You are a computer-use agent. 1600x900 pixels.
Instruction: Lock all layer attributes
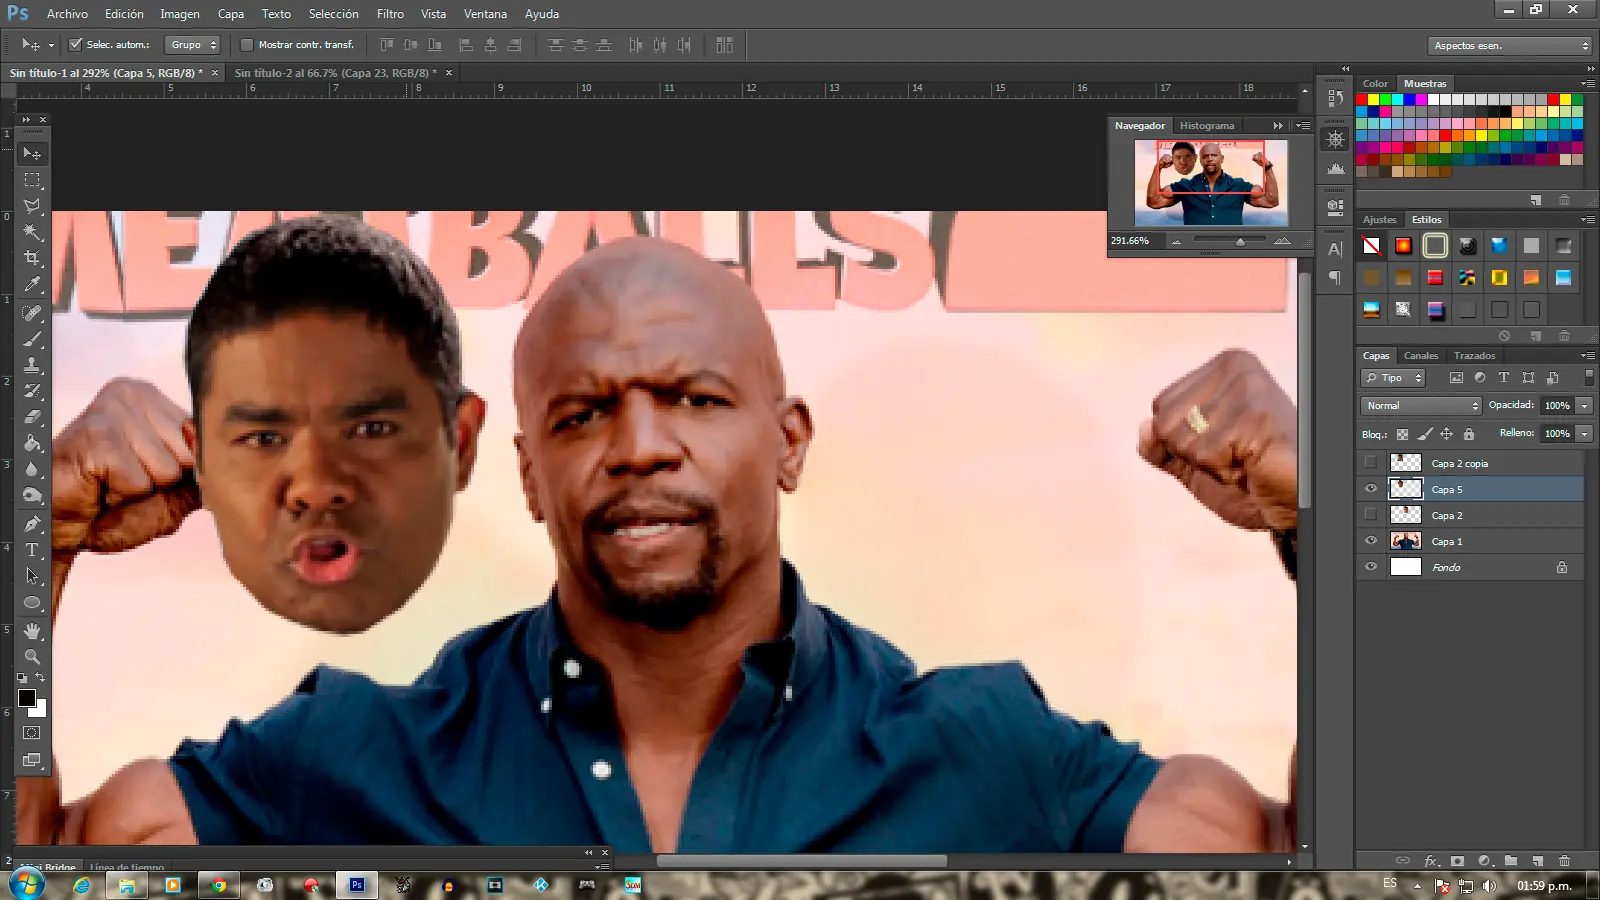point(1468,434)
